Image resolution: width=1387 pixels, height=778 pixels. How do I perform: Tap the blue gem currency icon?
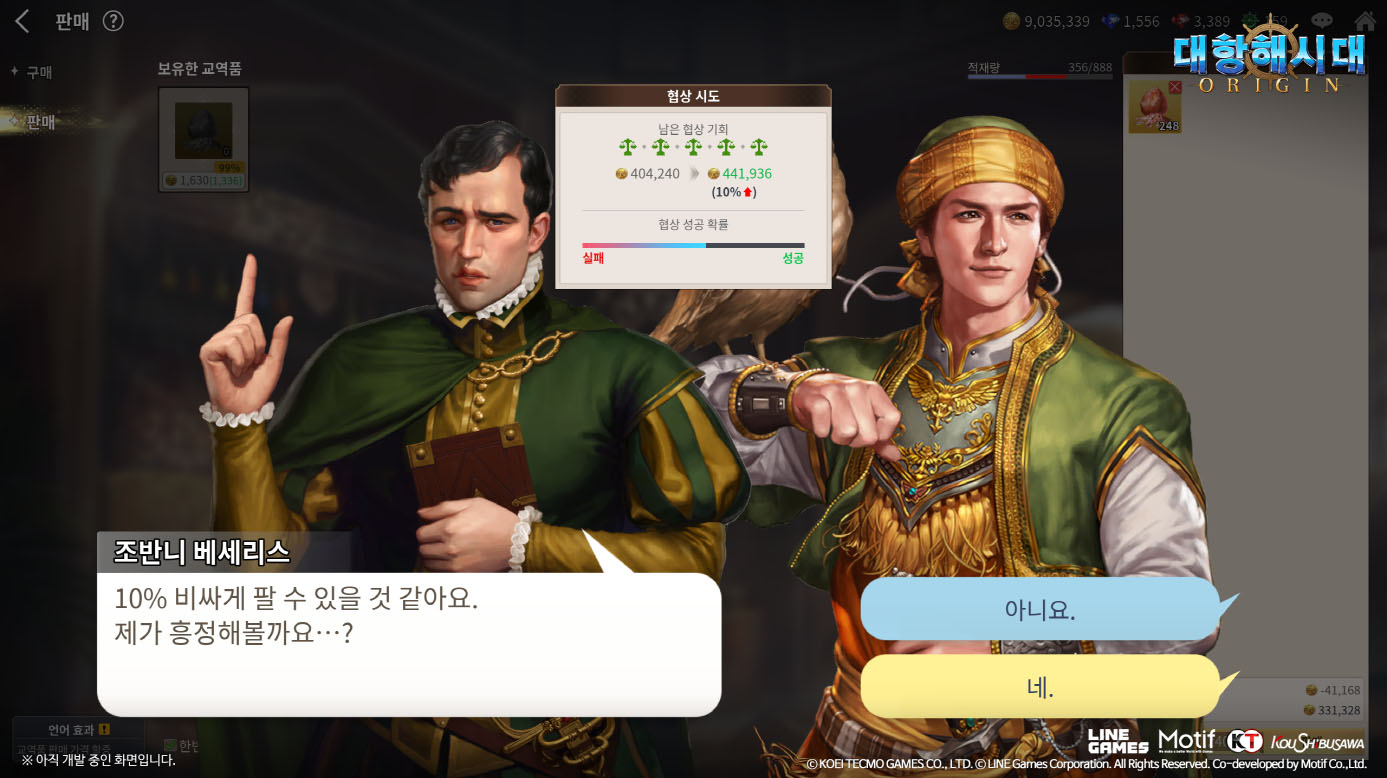pyautogui.click(x=1110, y=21)
